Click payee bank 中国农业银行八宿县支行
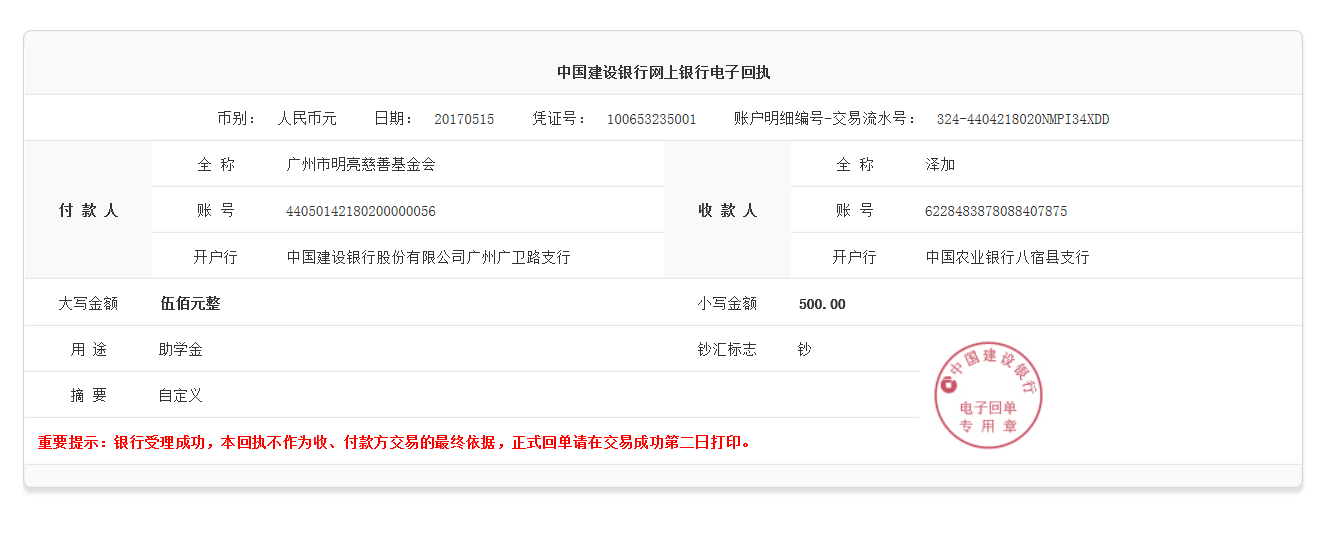 point(1007,257)
